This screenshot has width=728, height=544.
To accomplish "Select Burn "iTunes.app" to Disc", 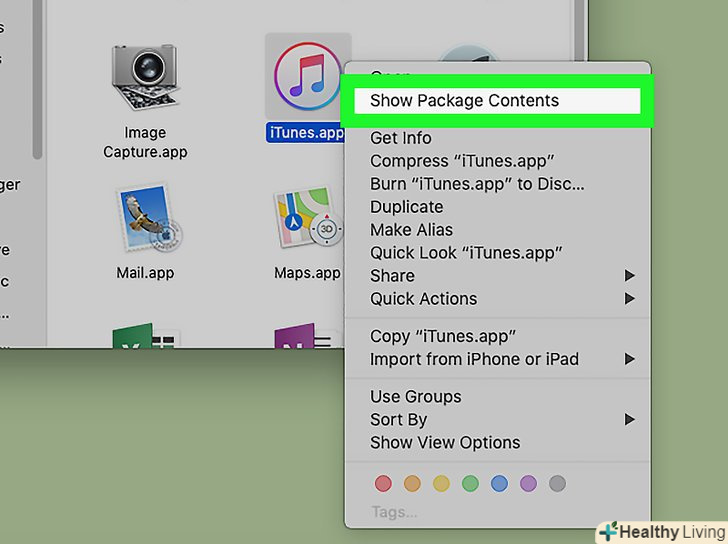I will (x=497, y=184).
